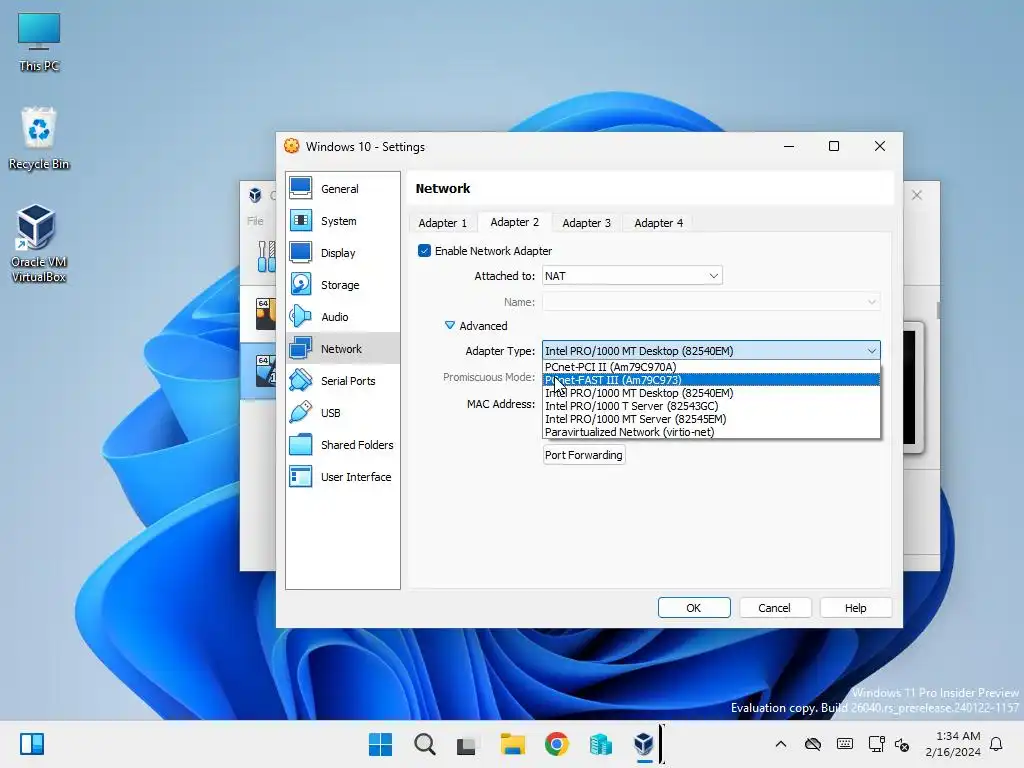
Task: Open the Recycle Bin desktop icon
Action: click(x=39, y=138)
